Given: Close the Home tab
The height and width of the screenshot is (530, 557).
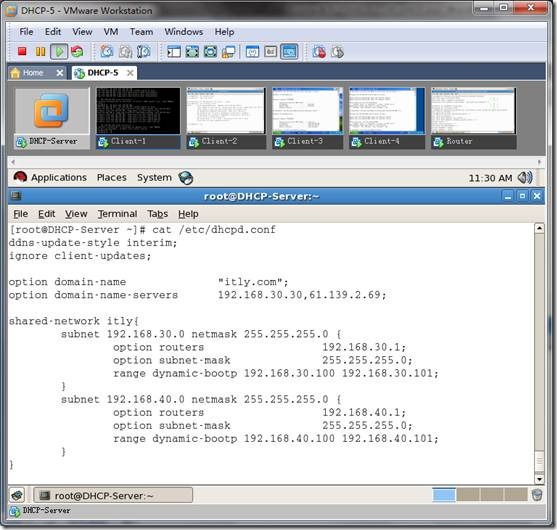Looking at the screenshot, I should pyautogui.click(x=60, y=73).
